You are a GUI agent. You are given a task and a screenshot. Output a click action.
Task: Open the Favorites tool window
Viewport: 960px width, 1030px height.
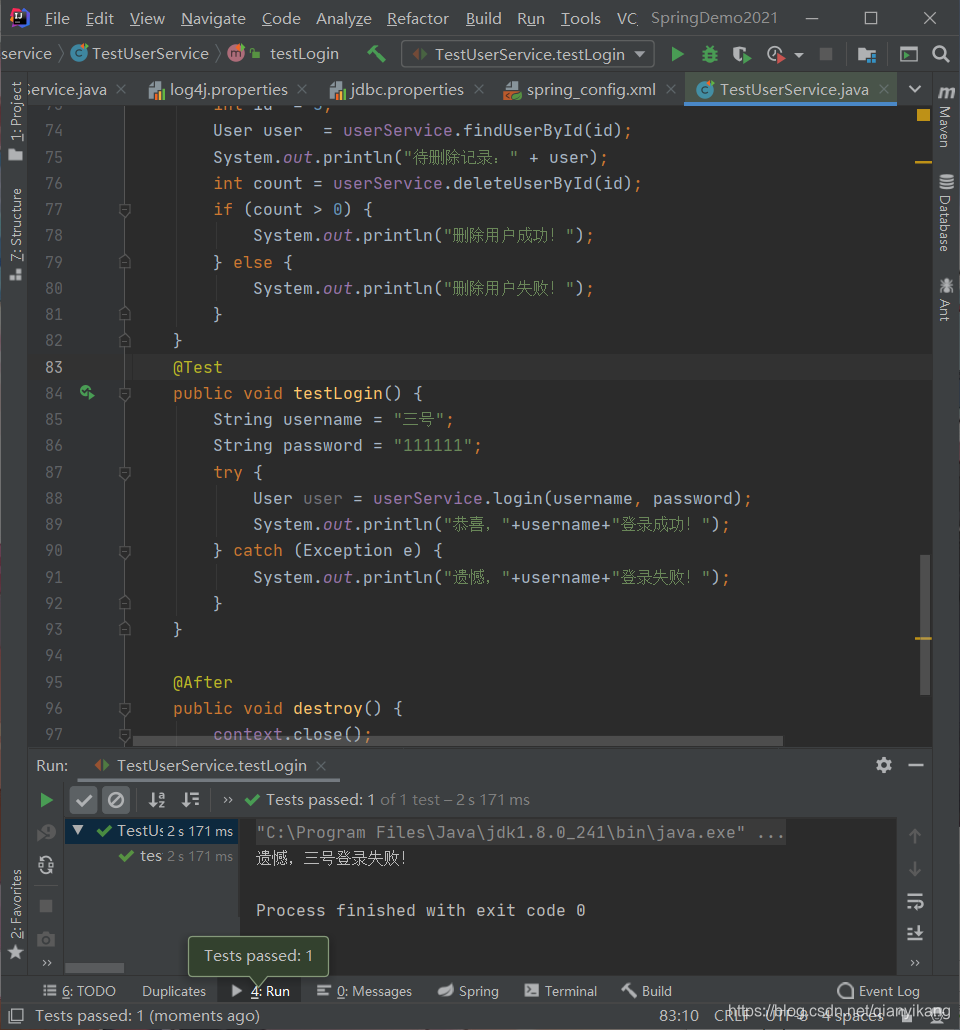pos(16,914)
